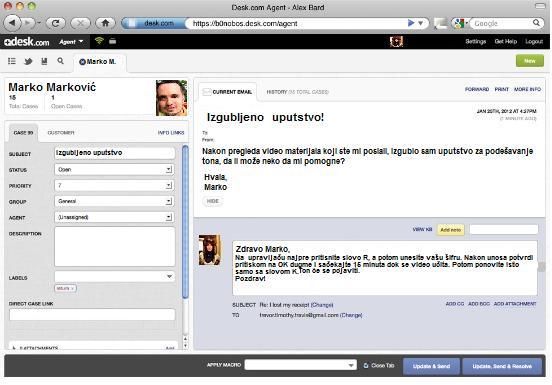Expand the Attachments section
The image size is (552, 385).
14,348
